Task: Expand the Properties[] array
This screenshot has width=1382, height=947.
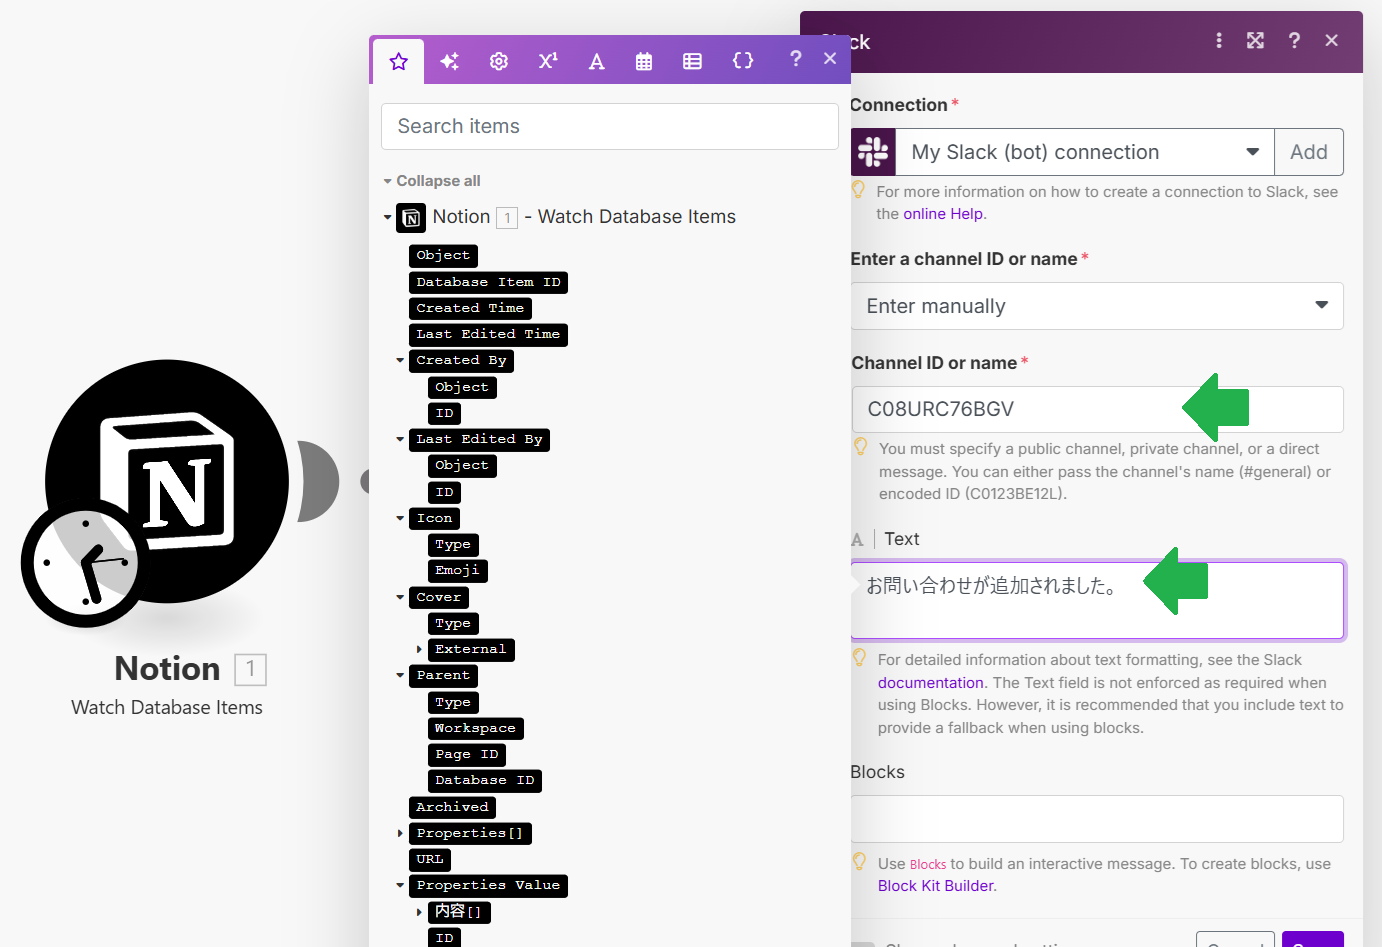Action: click(x=400, y=833)
